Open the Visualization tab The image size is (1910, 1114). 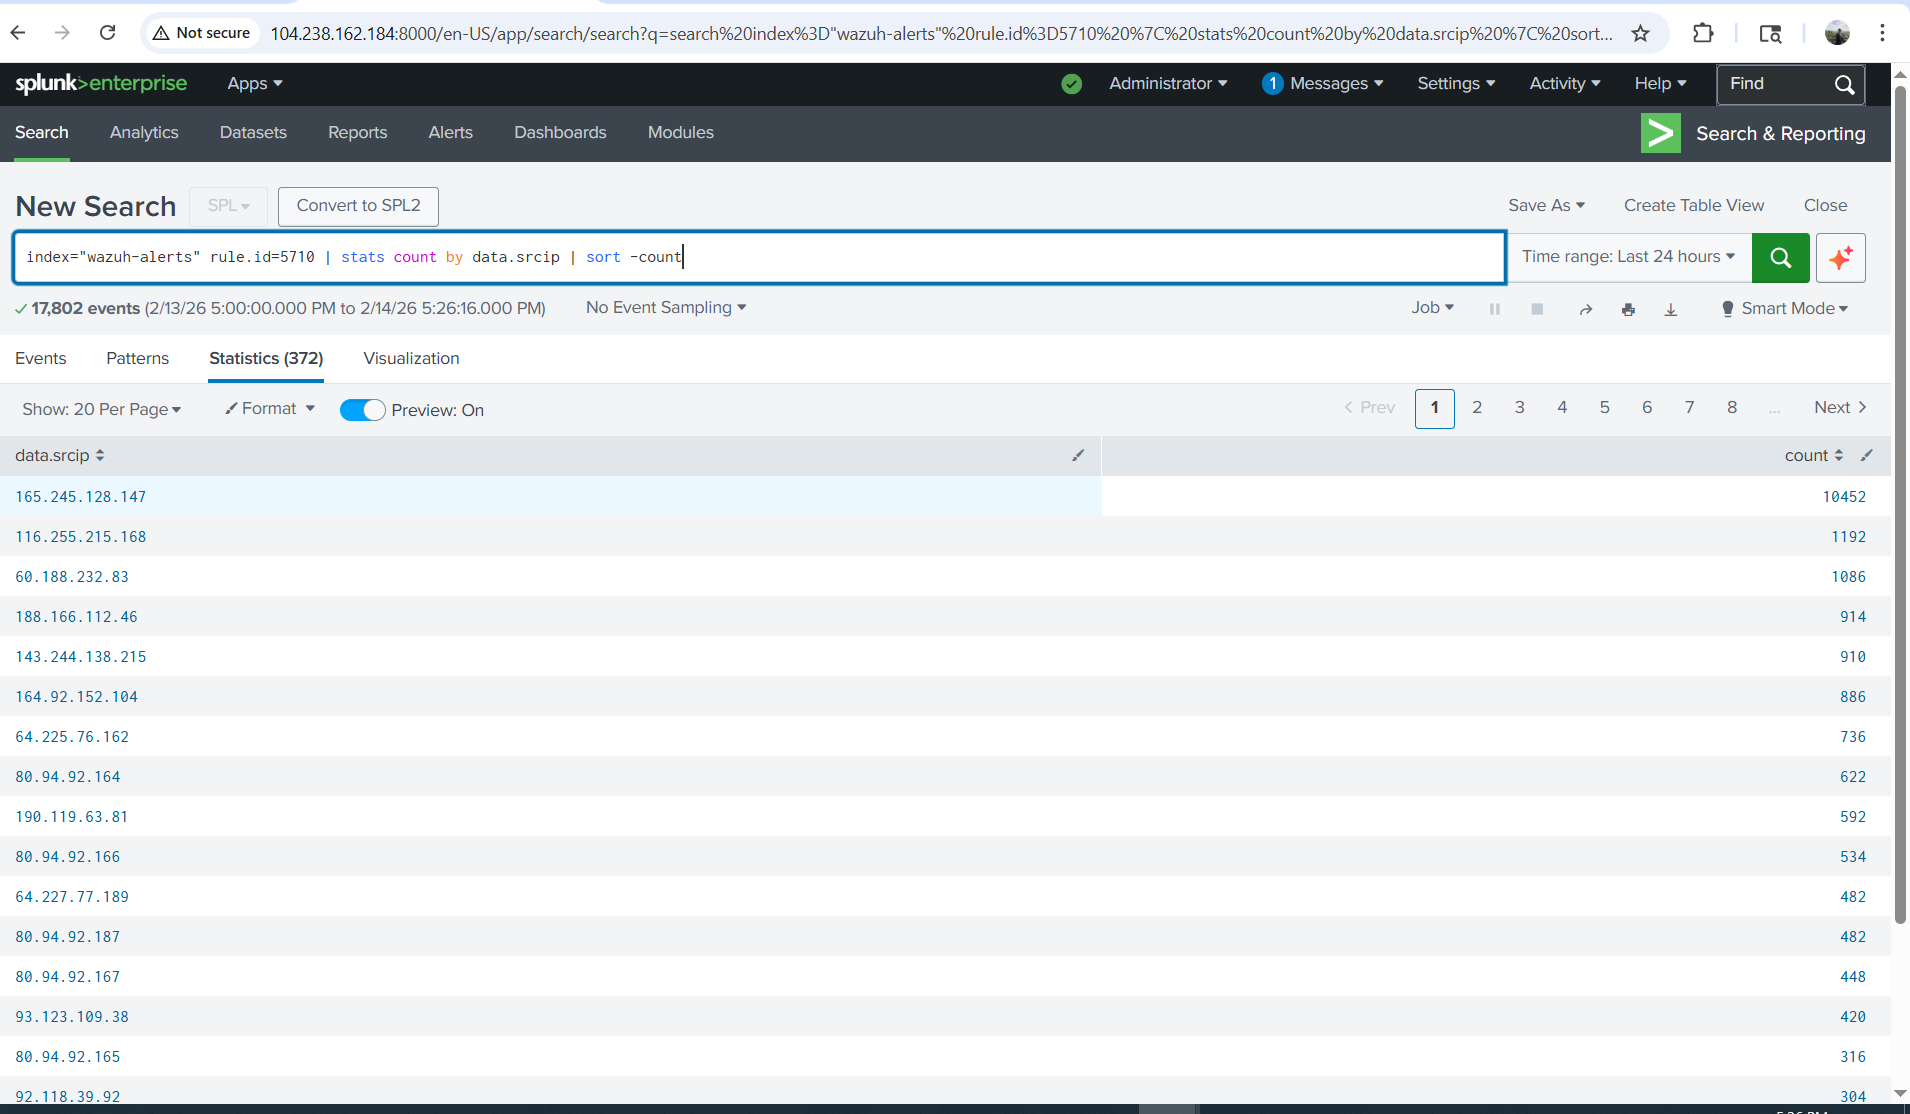click(411, 358)
